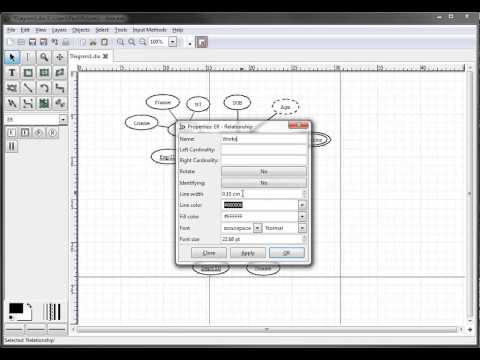The image size is (480, 360).
Task: Click the New diagram toolbar icon
Action: pos(10,42)
